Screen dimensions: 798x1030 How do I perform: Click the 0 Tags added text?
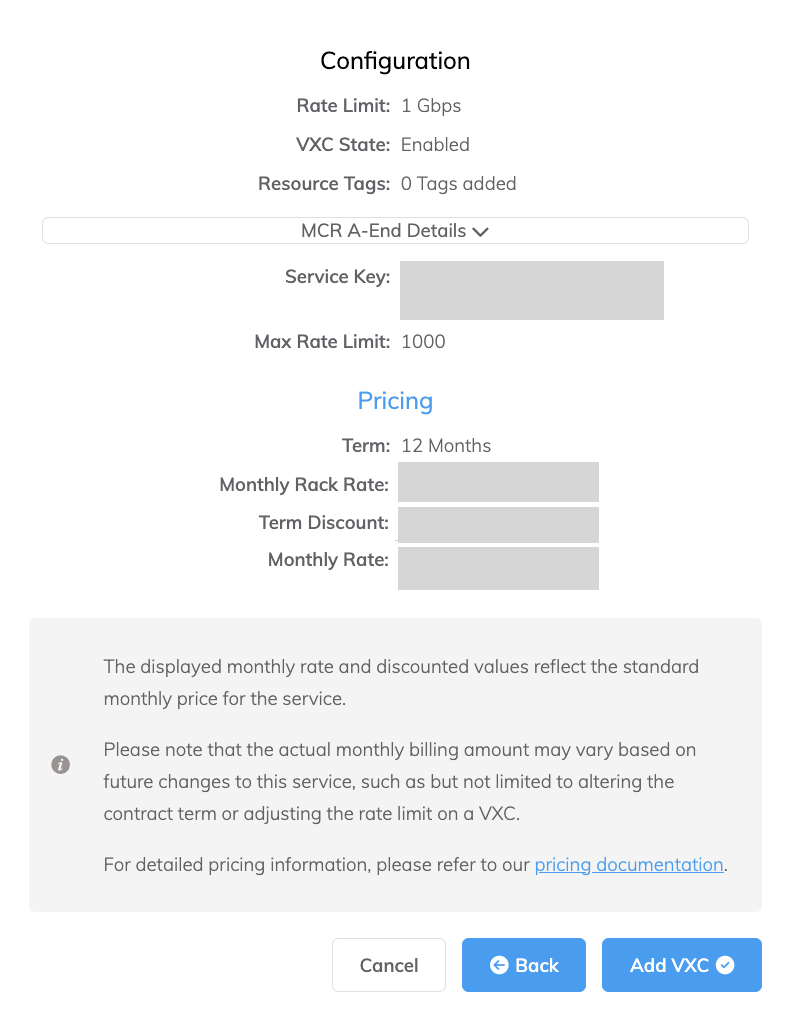pos(458,184)
